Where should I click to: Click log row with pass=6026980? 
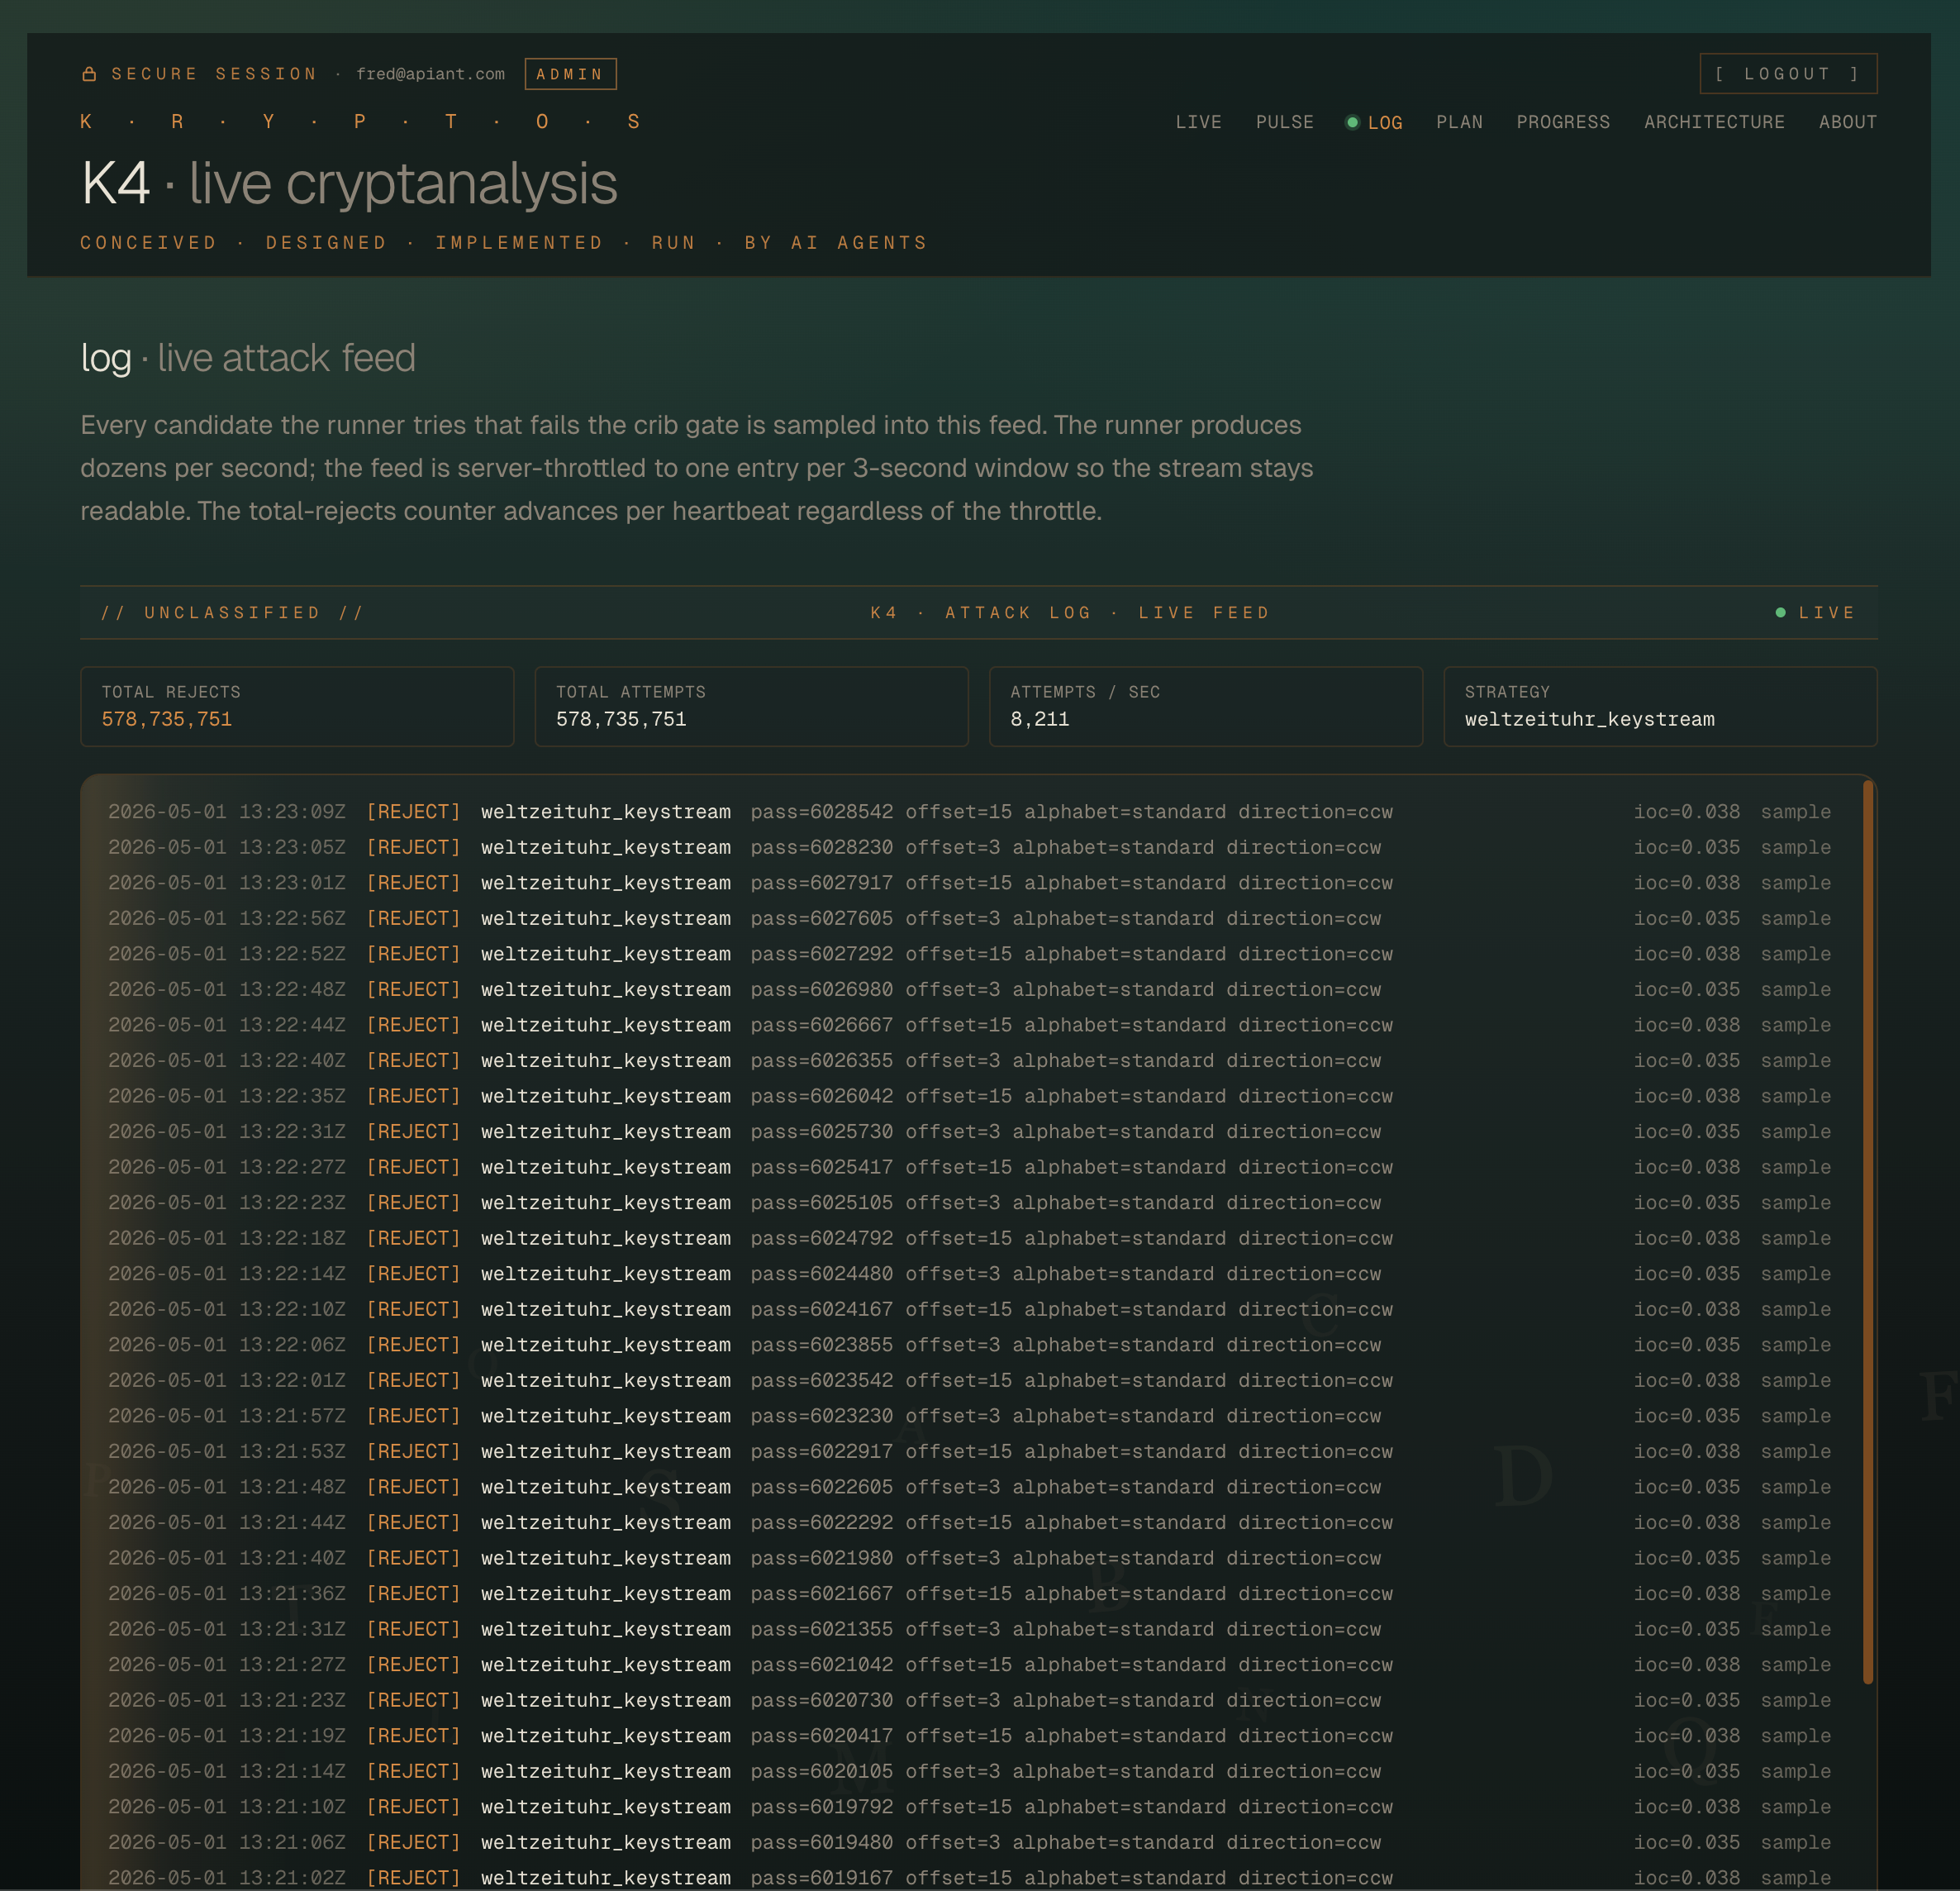(969, 989)
